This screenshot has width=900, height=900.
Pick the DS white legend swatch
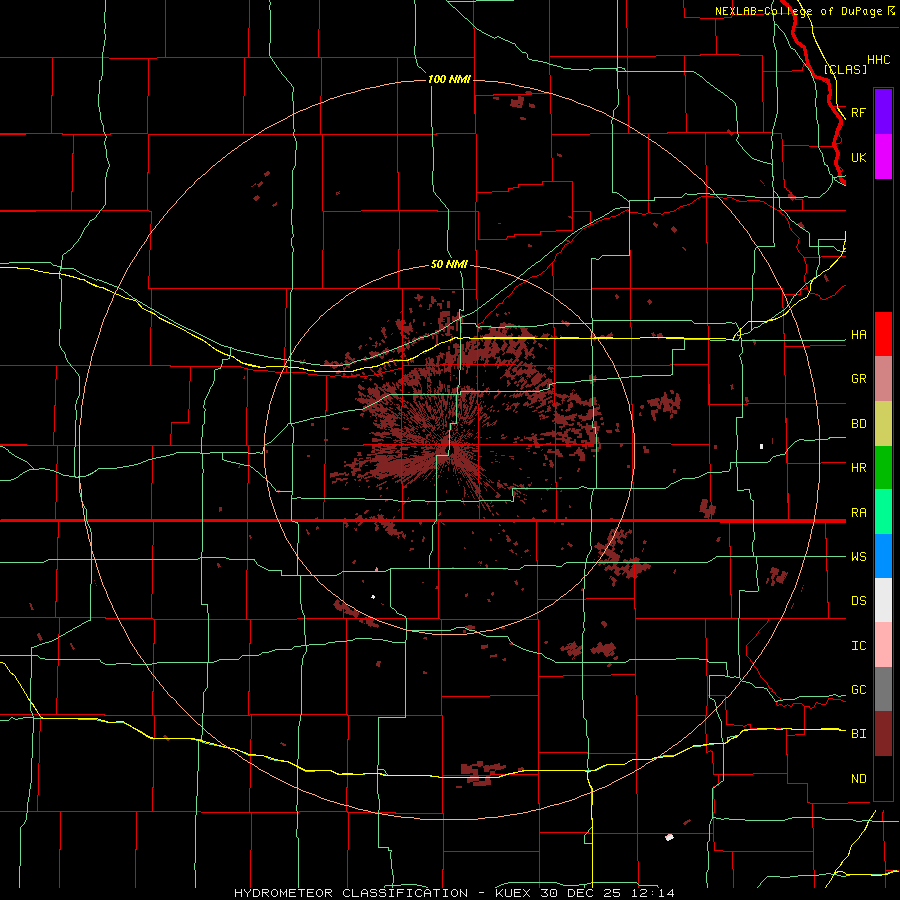click(883, 600)
